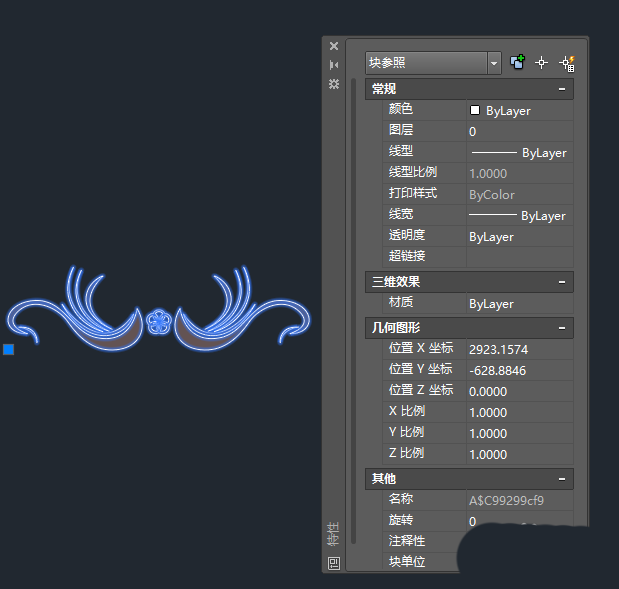Close the properties palette with the X icon
Viewport: 619px width, 589px height.
334,46
